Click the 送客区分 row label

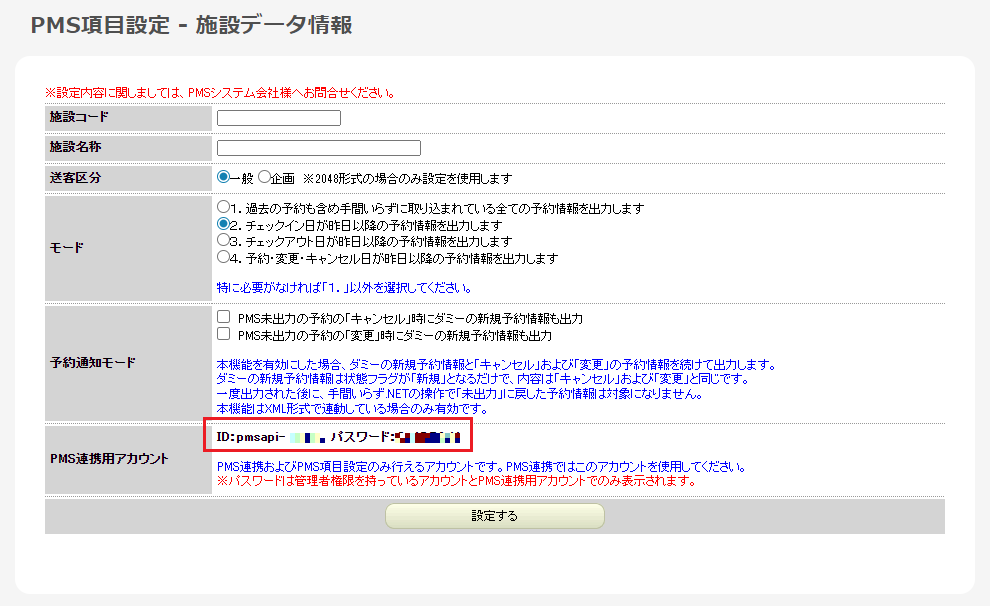coord(76,177)
